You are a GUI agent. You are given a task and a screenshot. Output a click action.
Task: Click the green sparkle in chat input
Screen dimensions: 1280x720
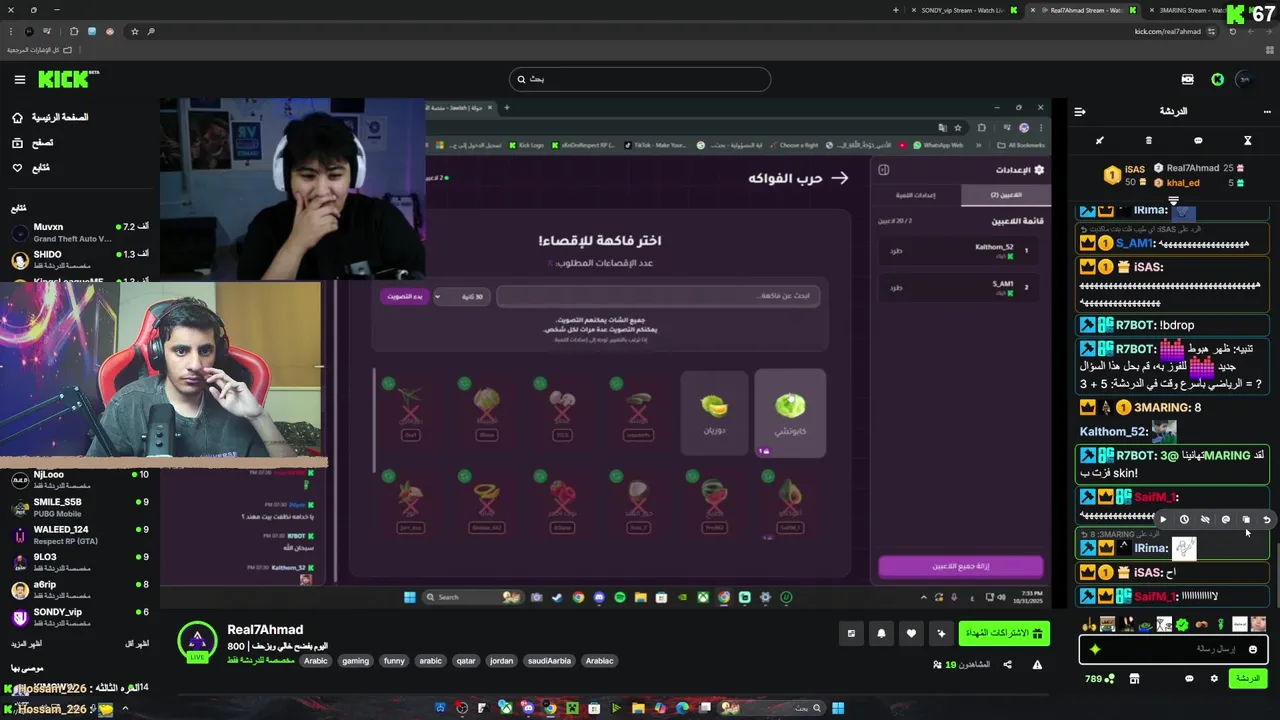pyautogui.click(x=1095, y=650)
